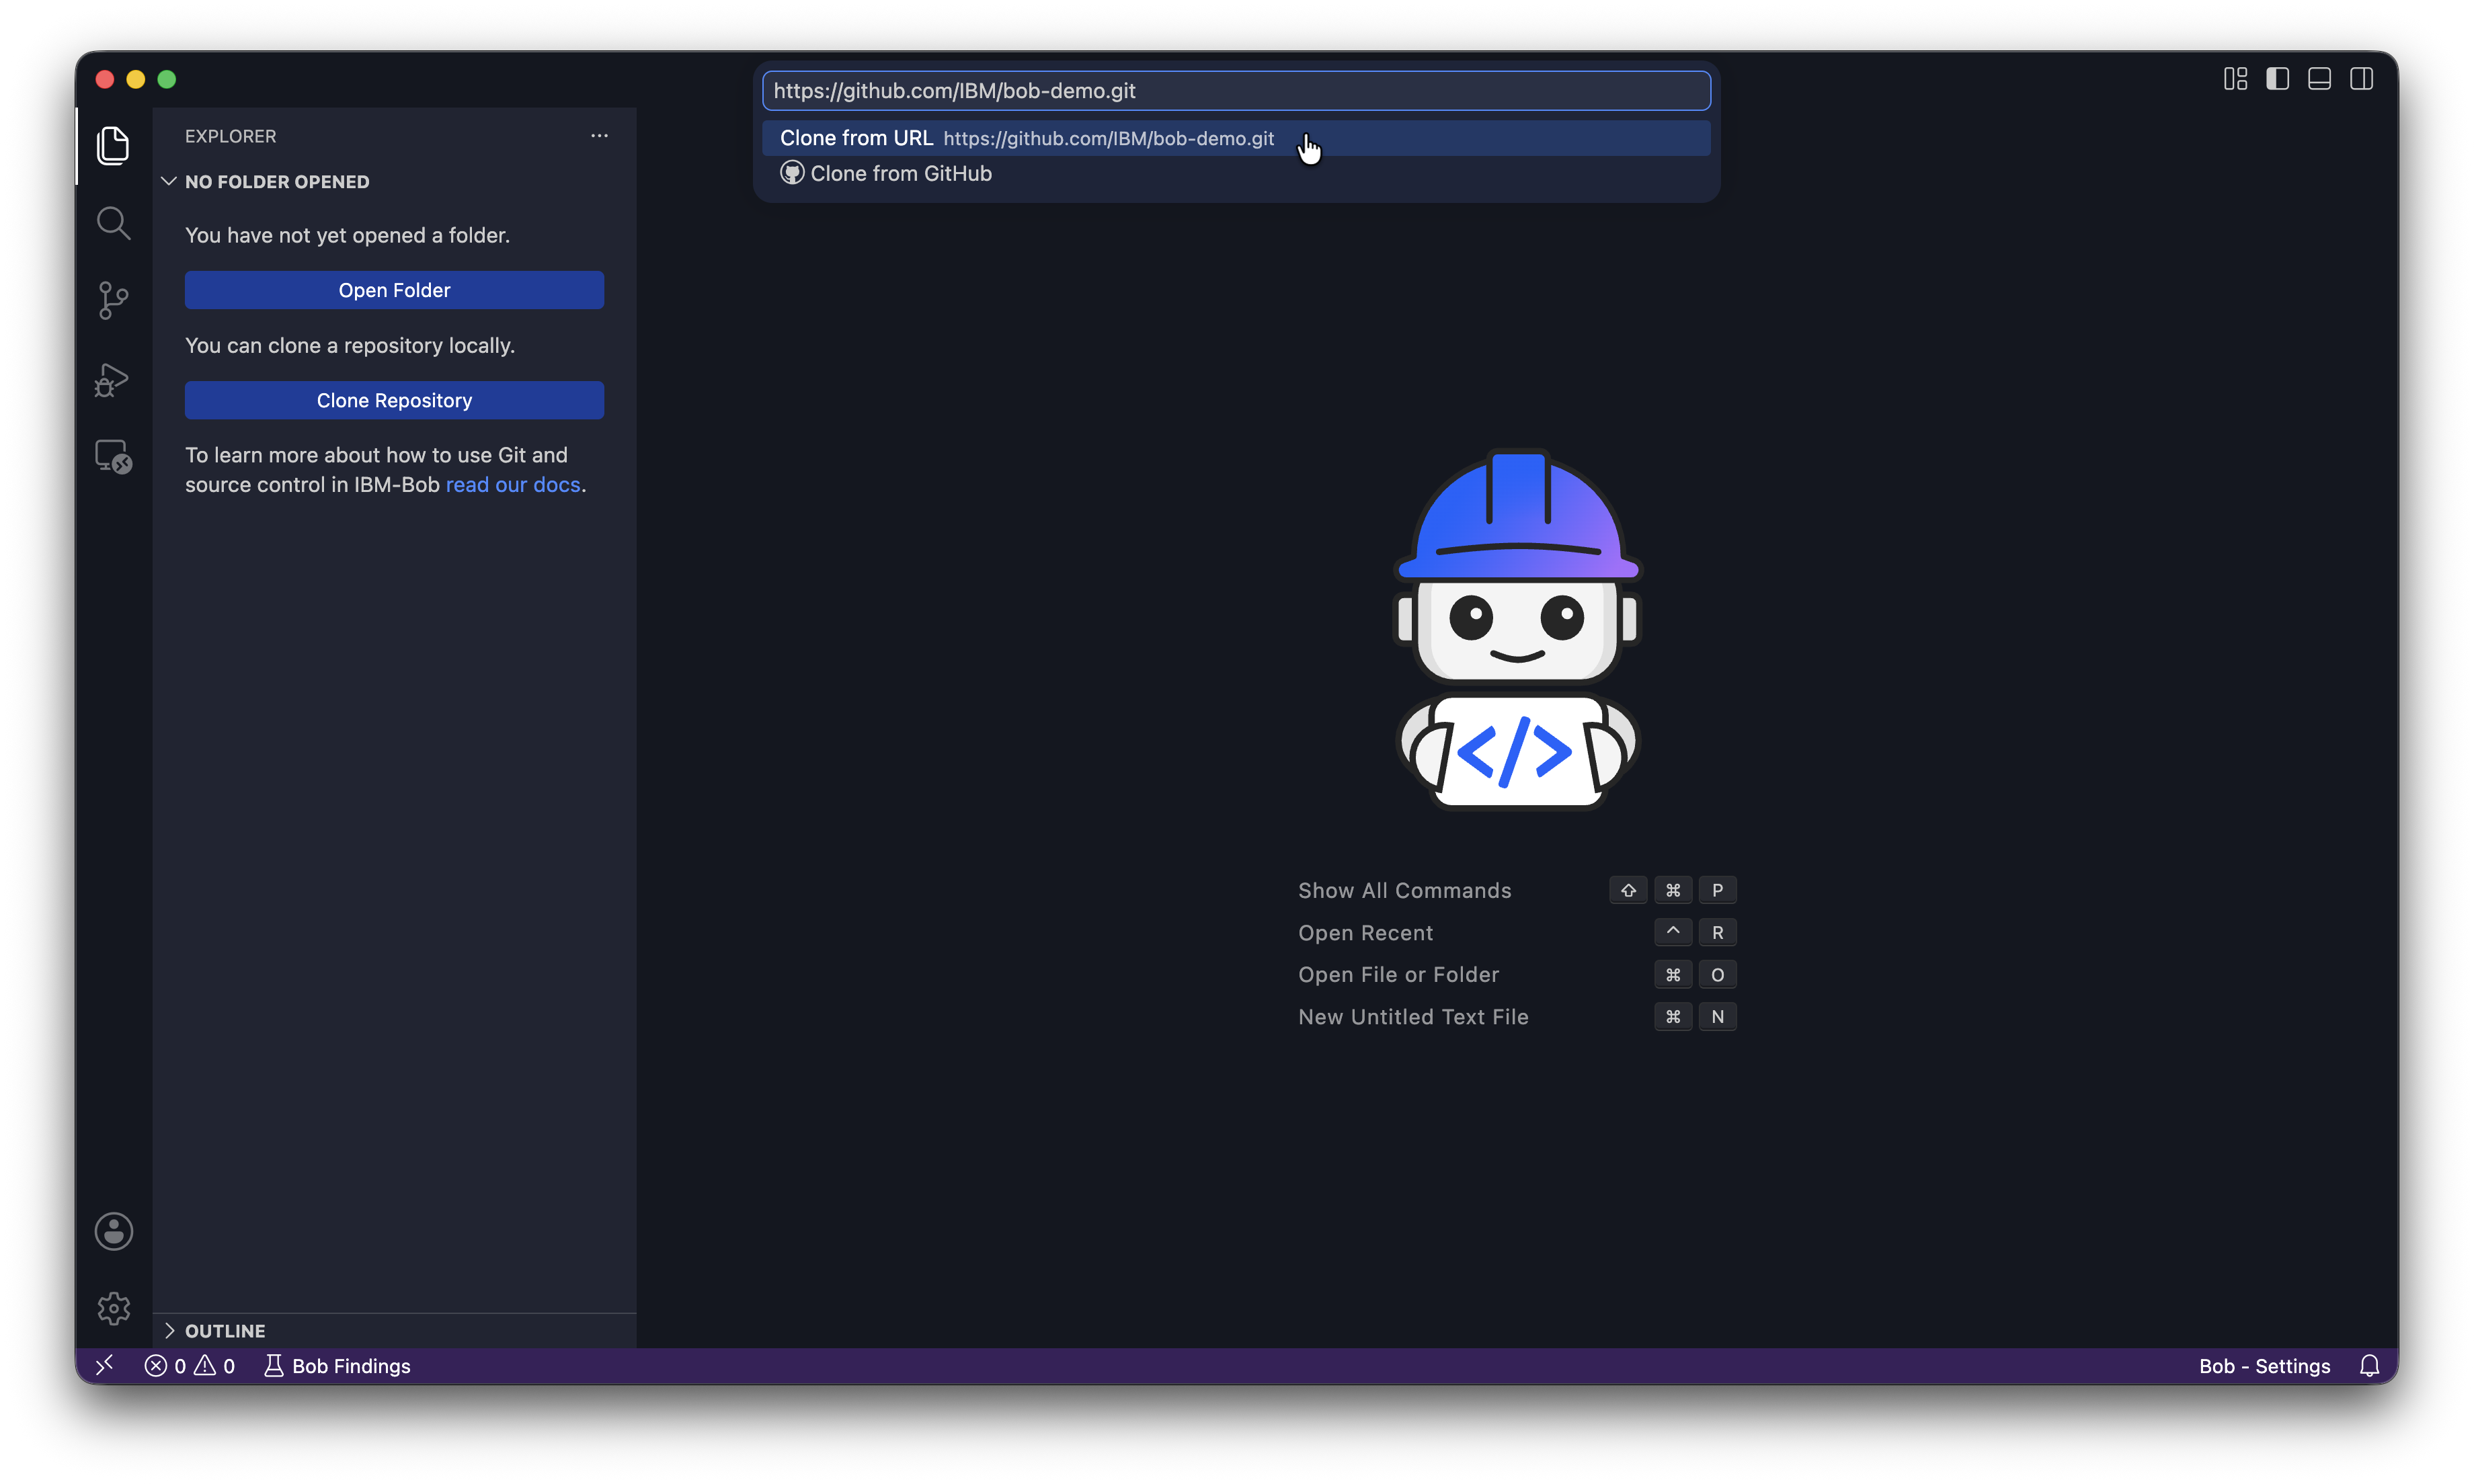Image resolution: width=2474 pixels, height=1484 pixels.
Task: Click the repository URL input field
Action: tap(1236, 91)
